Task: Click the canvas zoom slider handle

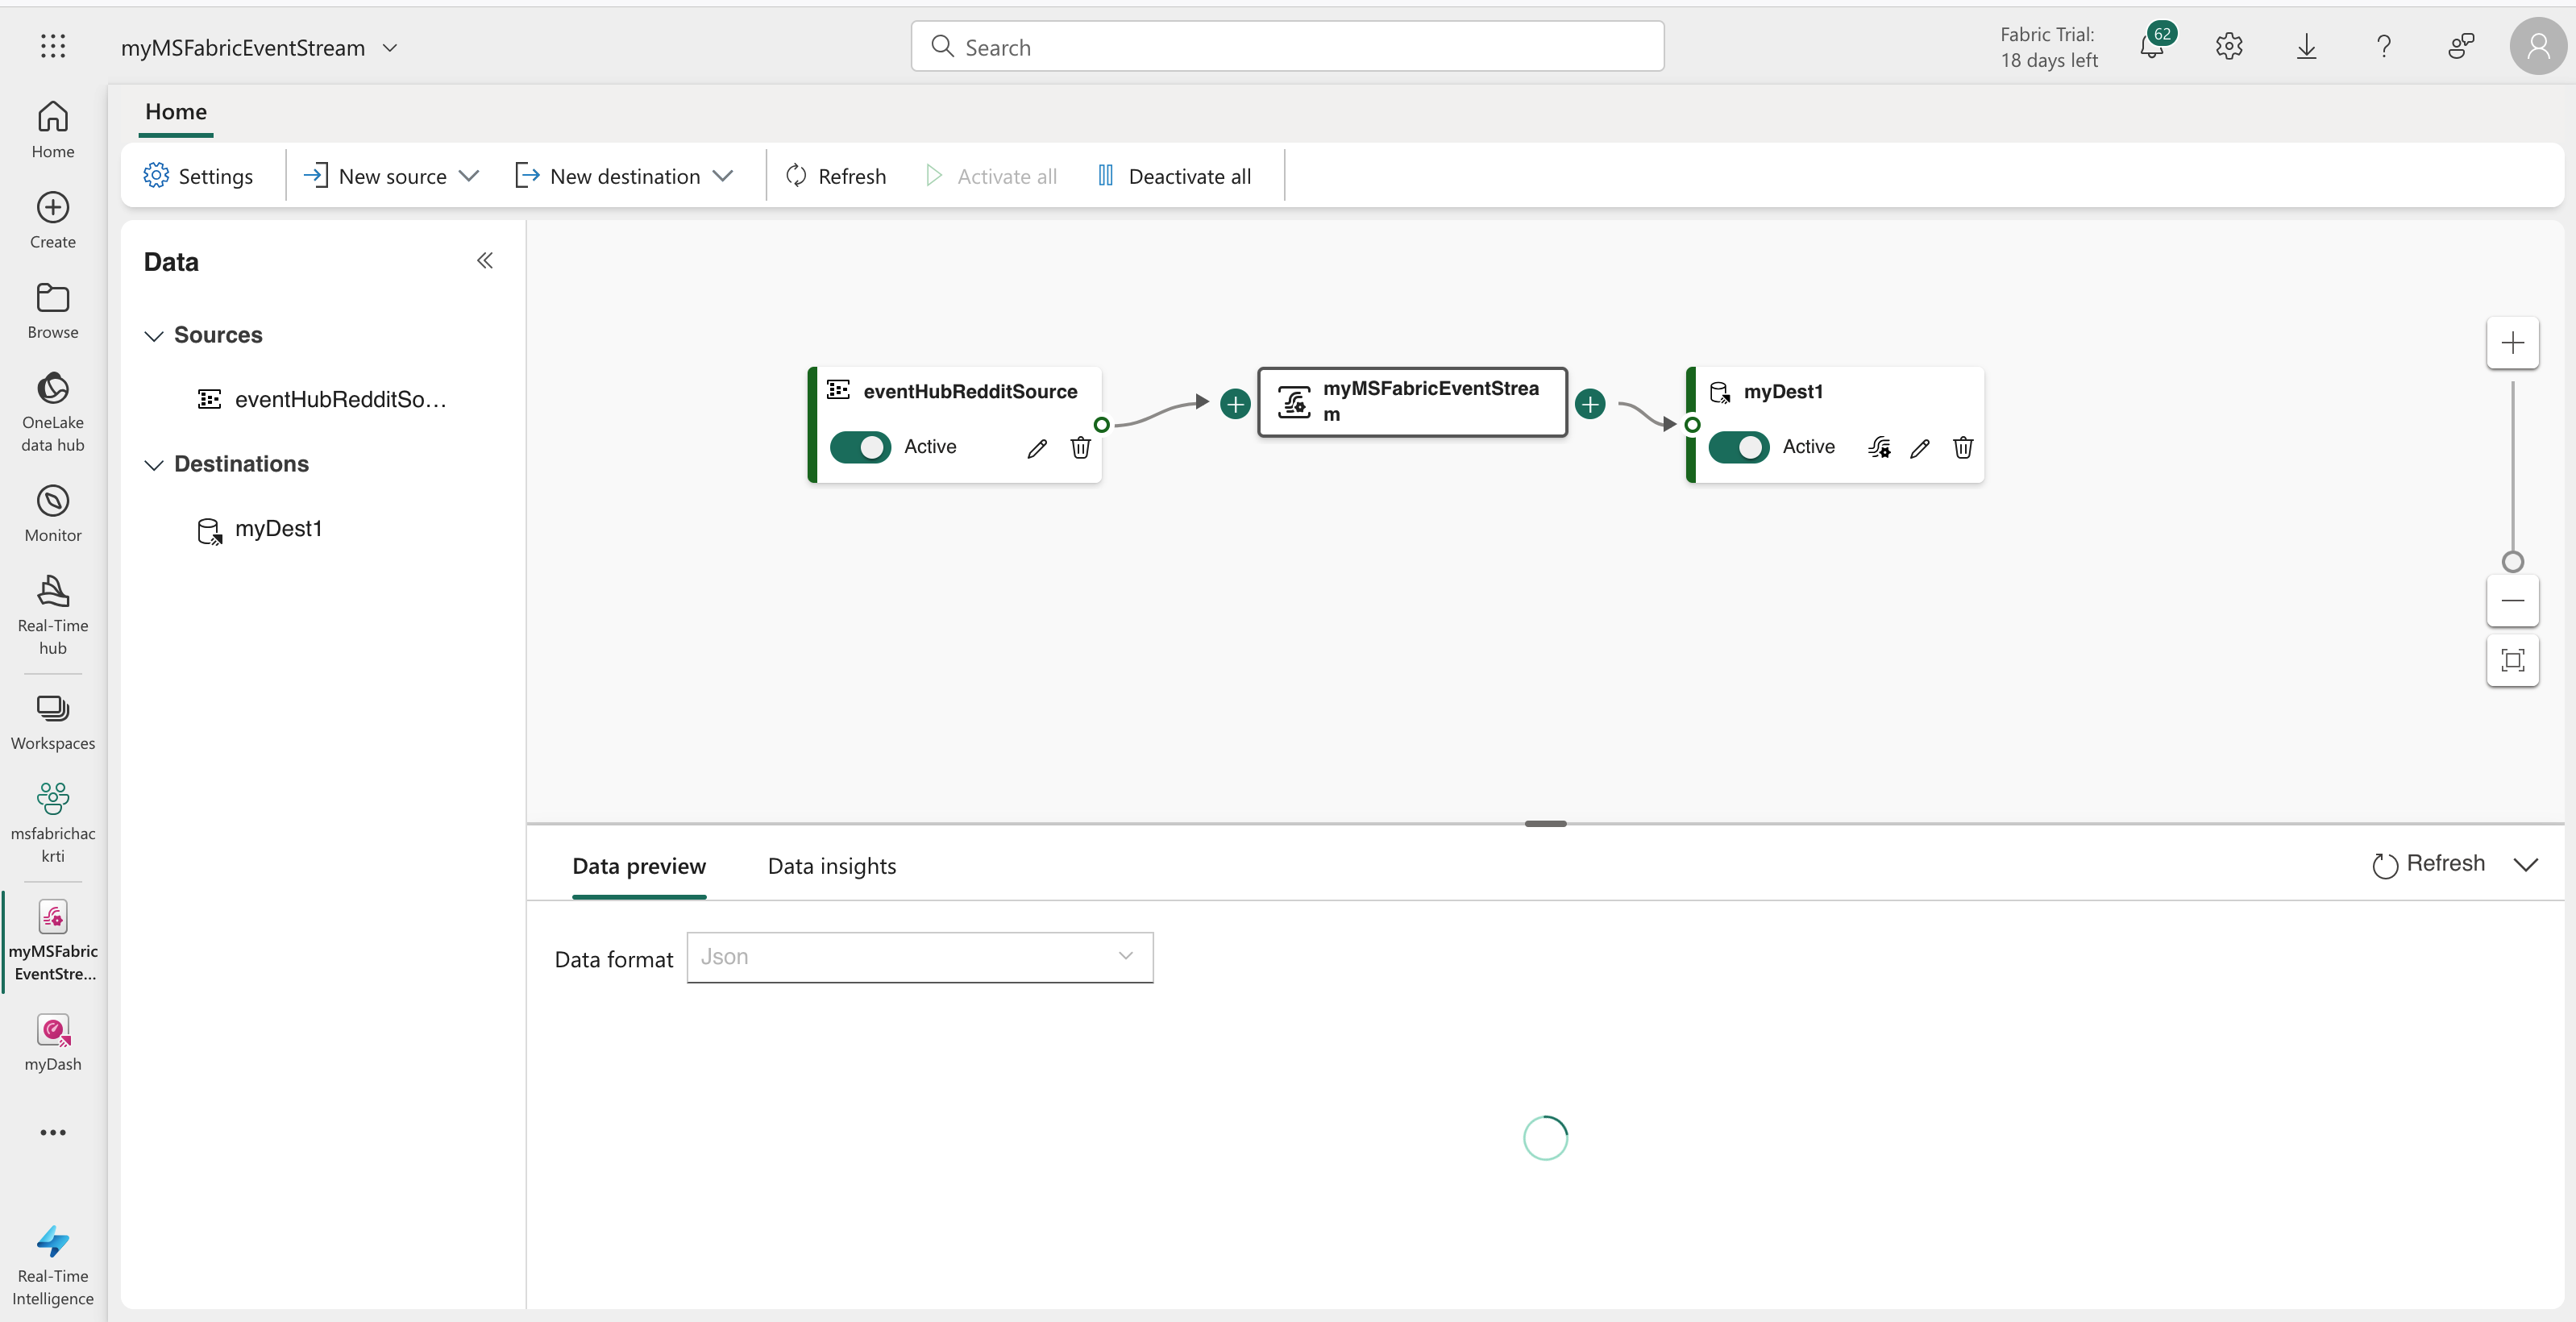Action: coord(2512,561)
